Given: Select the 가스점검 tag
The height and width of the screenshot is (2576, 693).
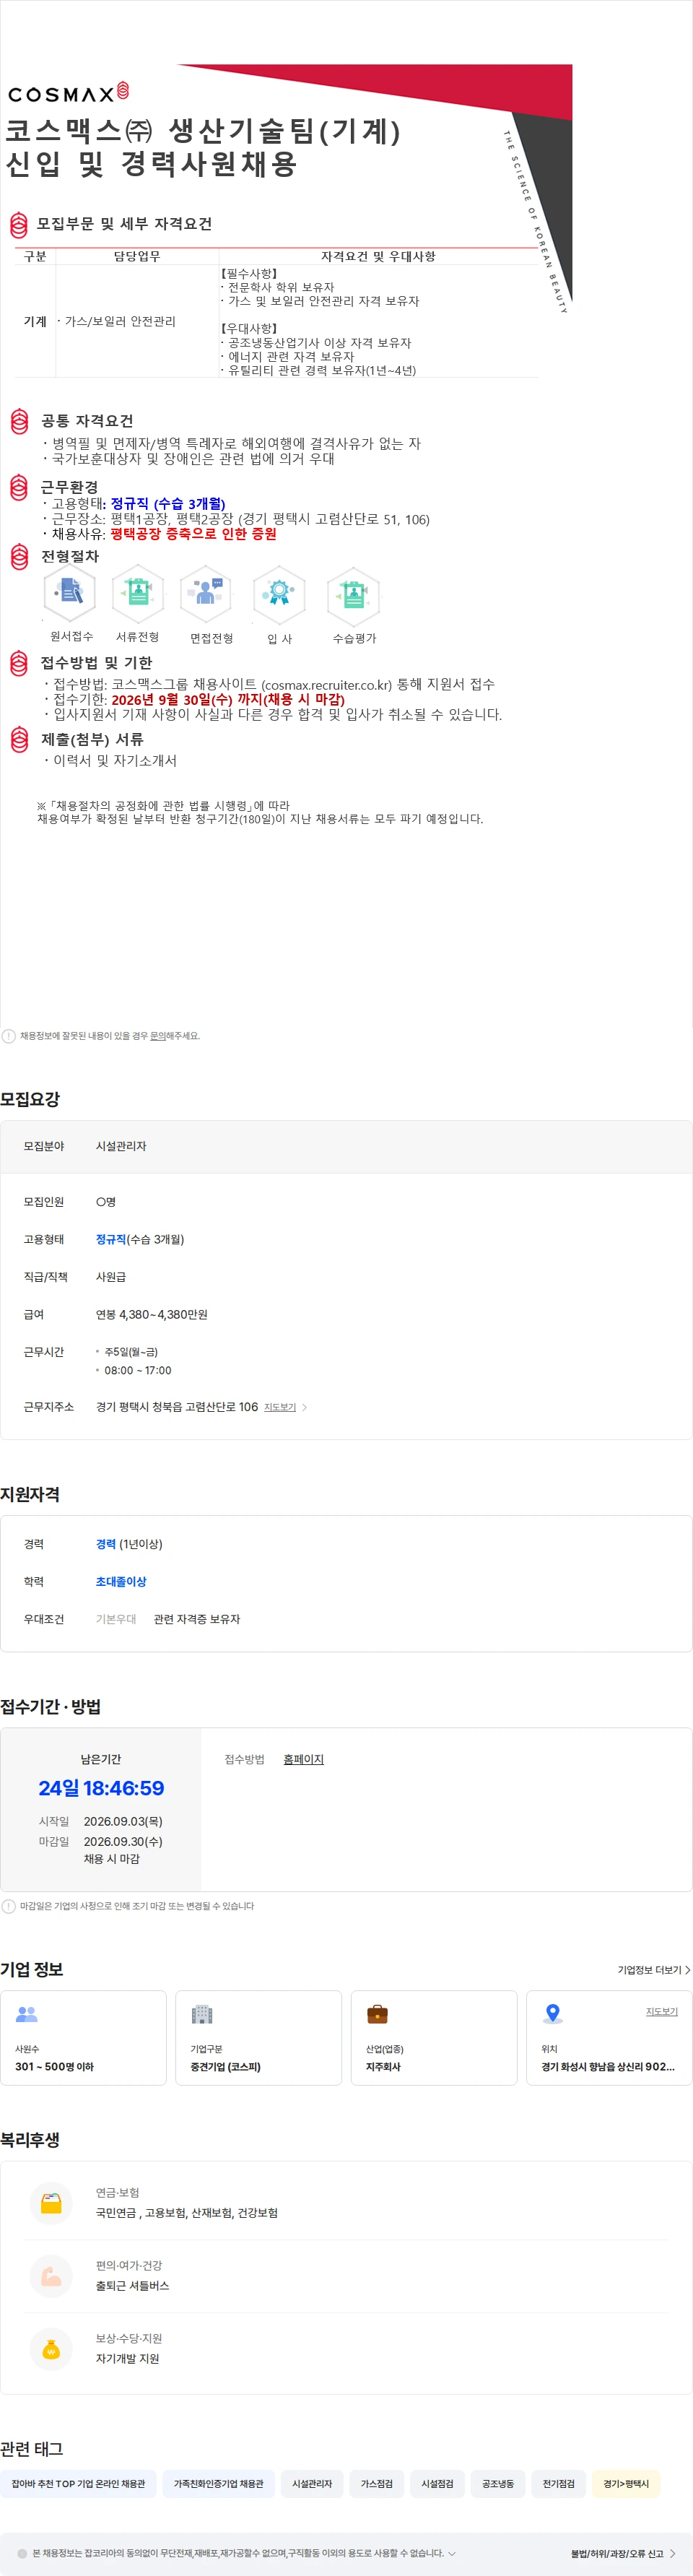Looking at the screenshot, I should 376,2484.
